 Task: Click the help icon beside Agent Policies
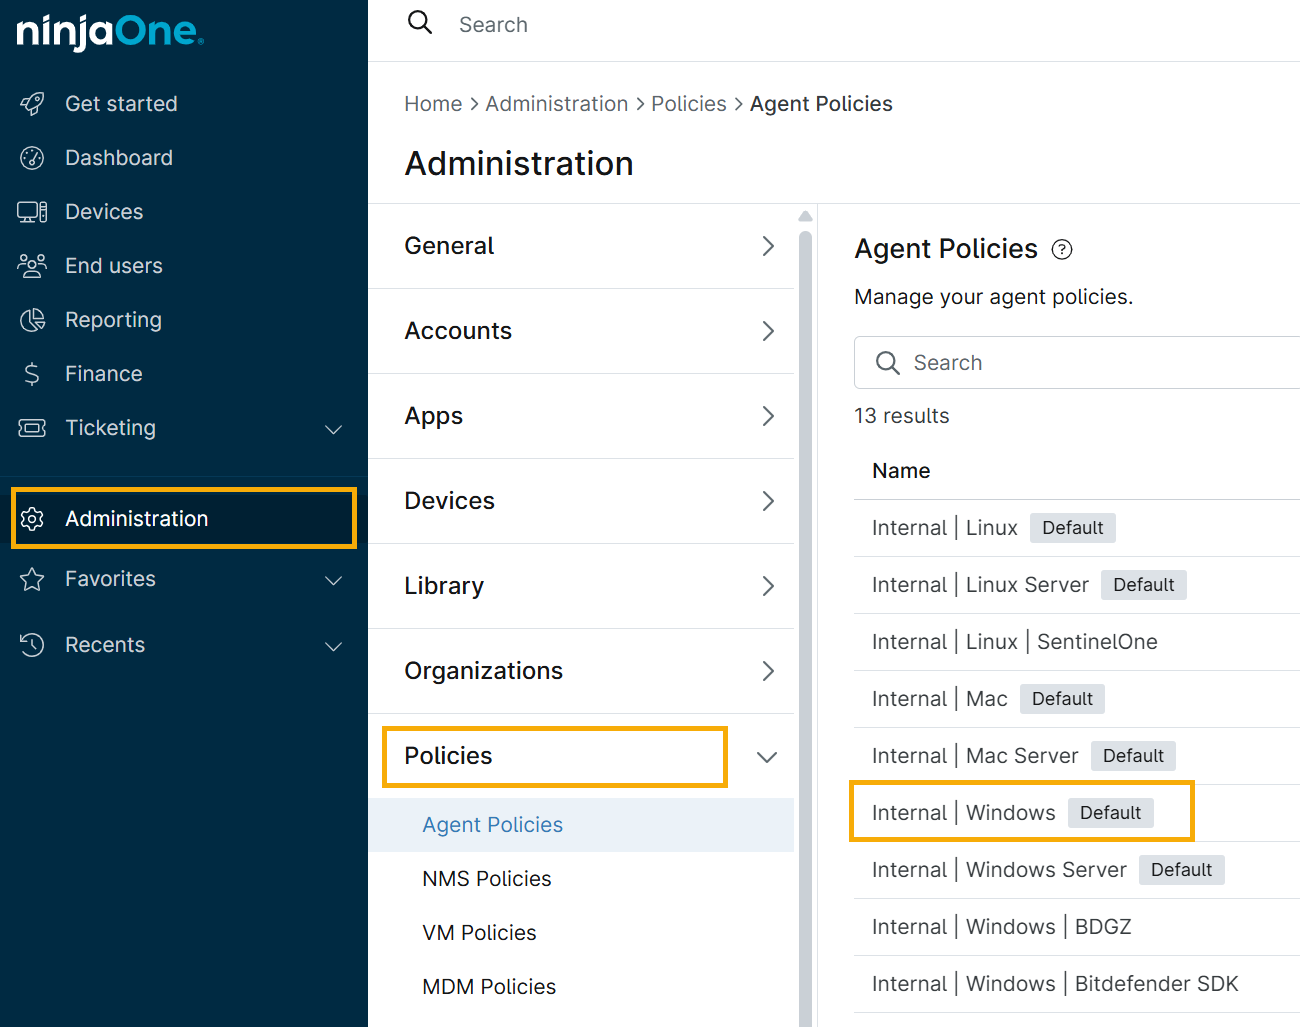click(x=1062, y=250)
